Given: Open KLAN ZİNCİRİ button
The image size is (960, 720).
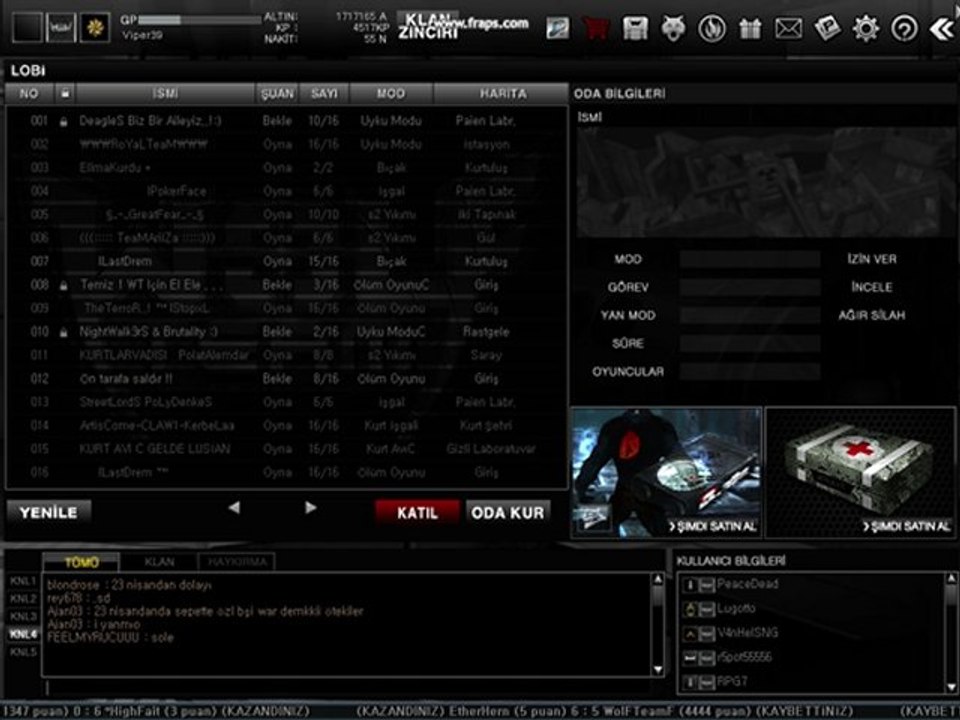Looking at the screenshot, I should pos(428,25).
